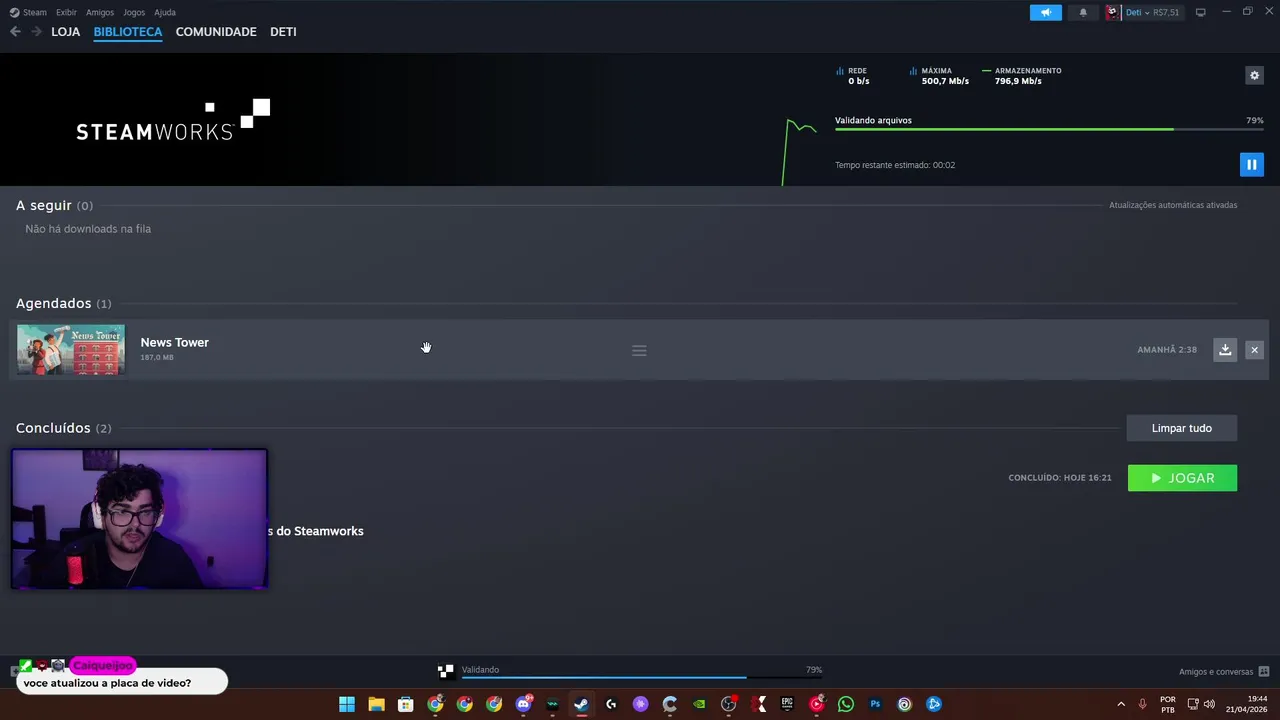Click Tempo restante estimado text

click(895, 165)
